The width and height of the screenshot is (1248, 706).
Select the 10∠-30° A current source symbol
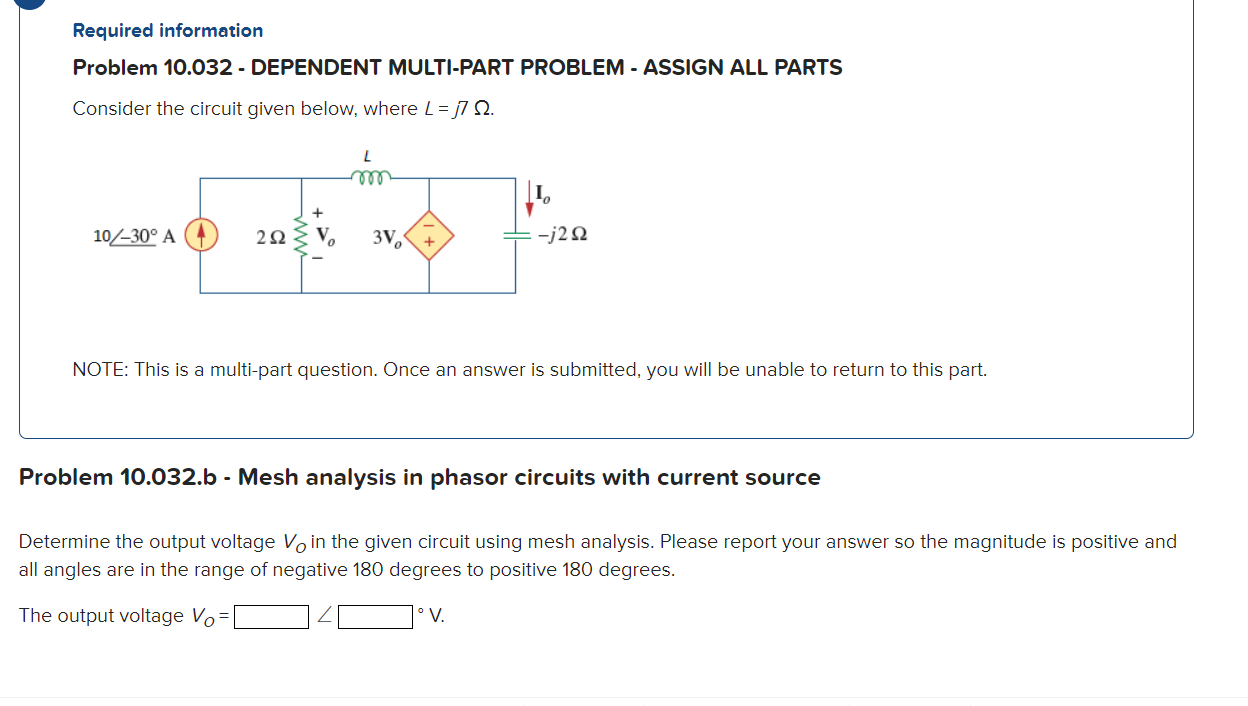pyautogui.click(x=200, y=236)
